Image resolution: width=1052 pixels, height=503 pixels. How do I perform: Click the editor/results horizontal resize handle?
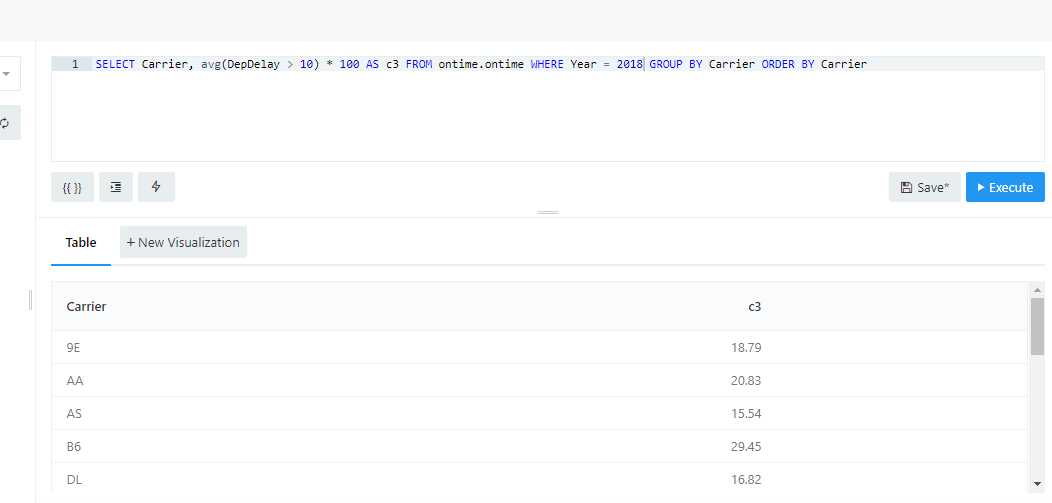click(x=548, y=213)
